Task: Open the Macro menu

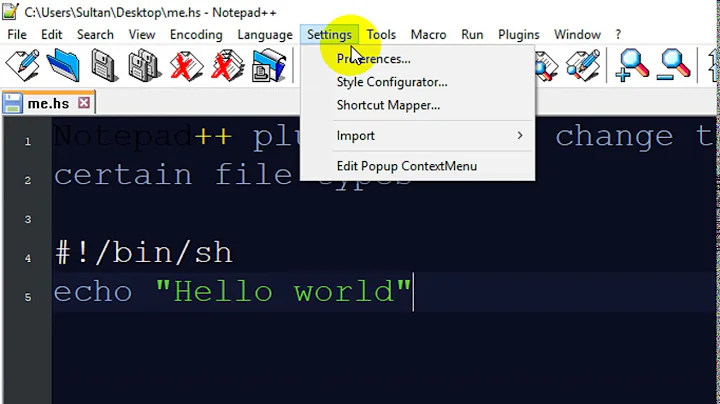Action: click(428, 34)
